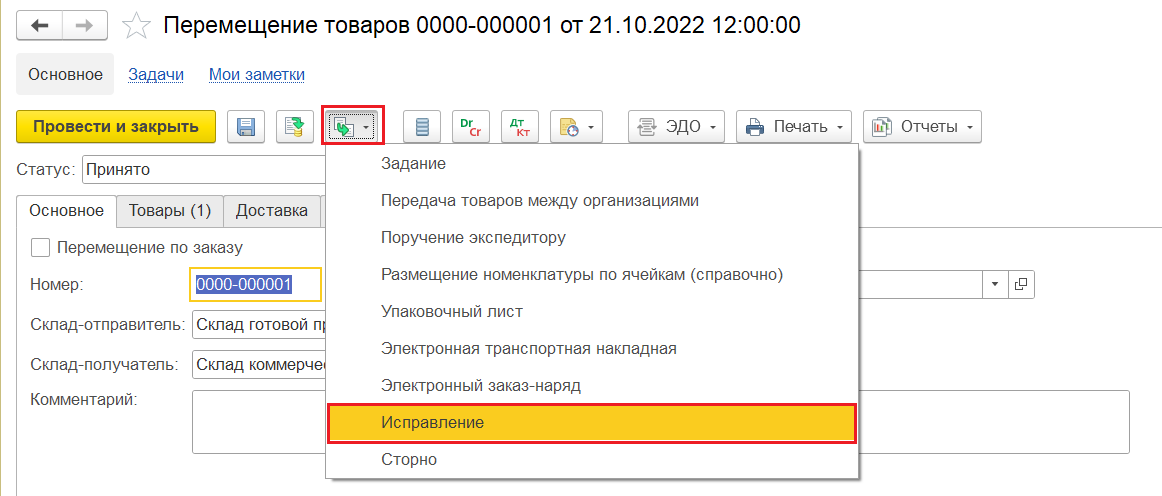
Task: Add document to favorites with star icon
Action: click(136, 26)
